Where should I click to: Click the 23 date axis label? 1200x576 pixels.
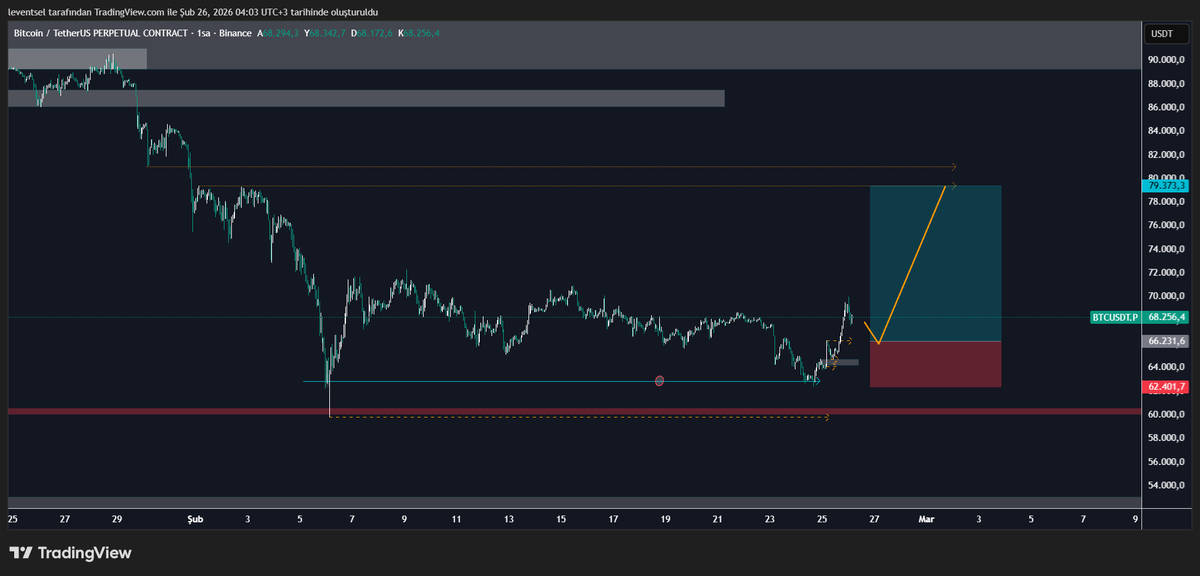[x=770, y=520]
